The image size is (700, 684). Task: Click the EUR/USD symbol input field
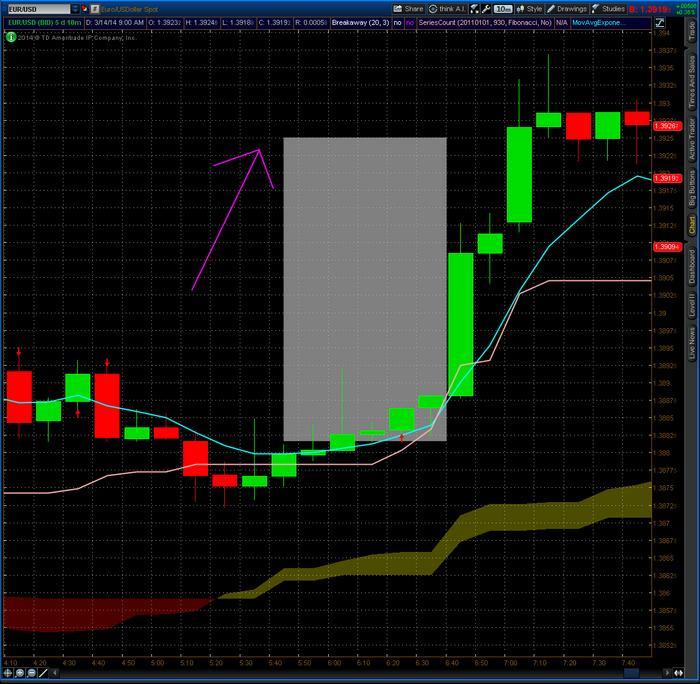(39, 9)
